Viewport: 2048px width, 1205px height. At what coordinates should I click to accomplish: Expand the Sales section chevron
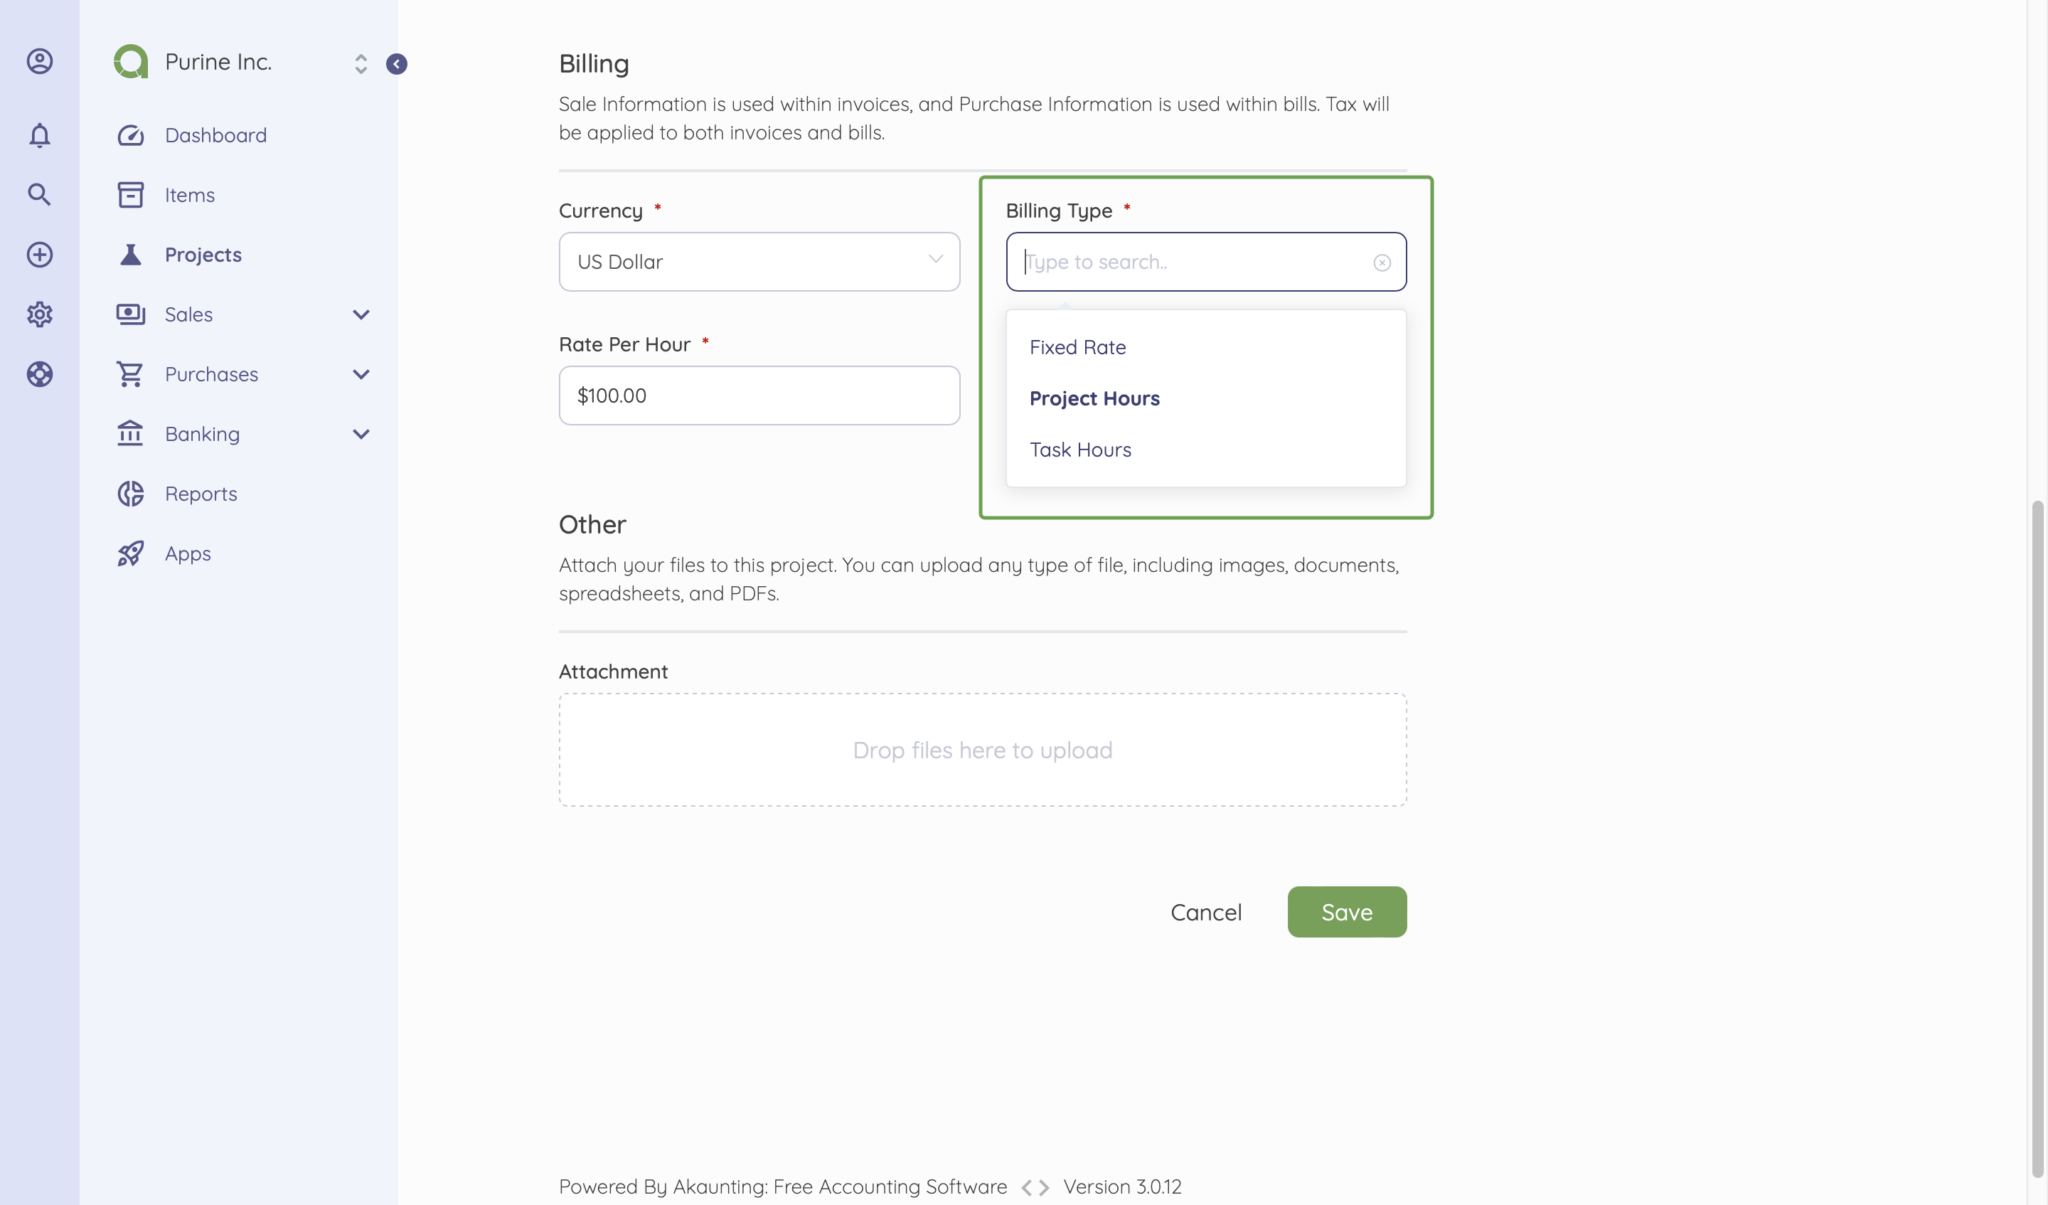click(x=361, y=314)
